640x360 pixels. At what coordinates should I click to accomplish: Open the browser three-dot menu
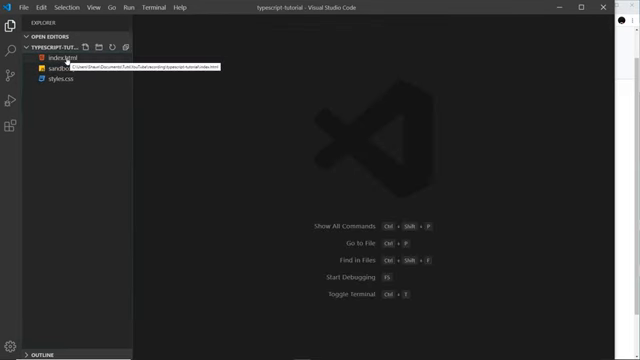pyautogui.click(x=632, y=20)
